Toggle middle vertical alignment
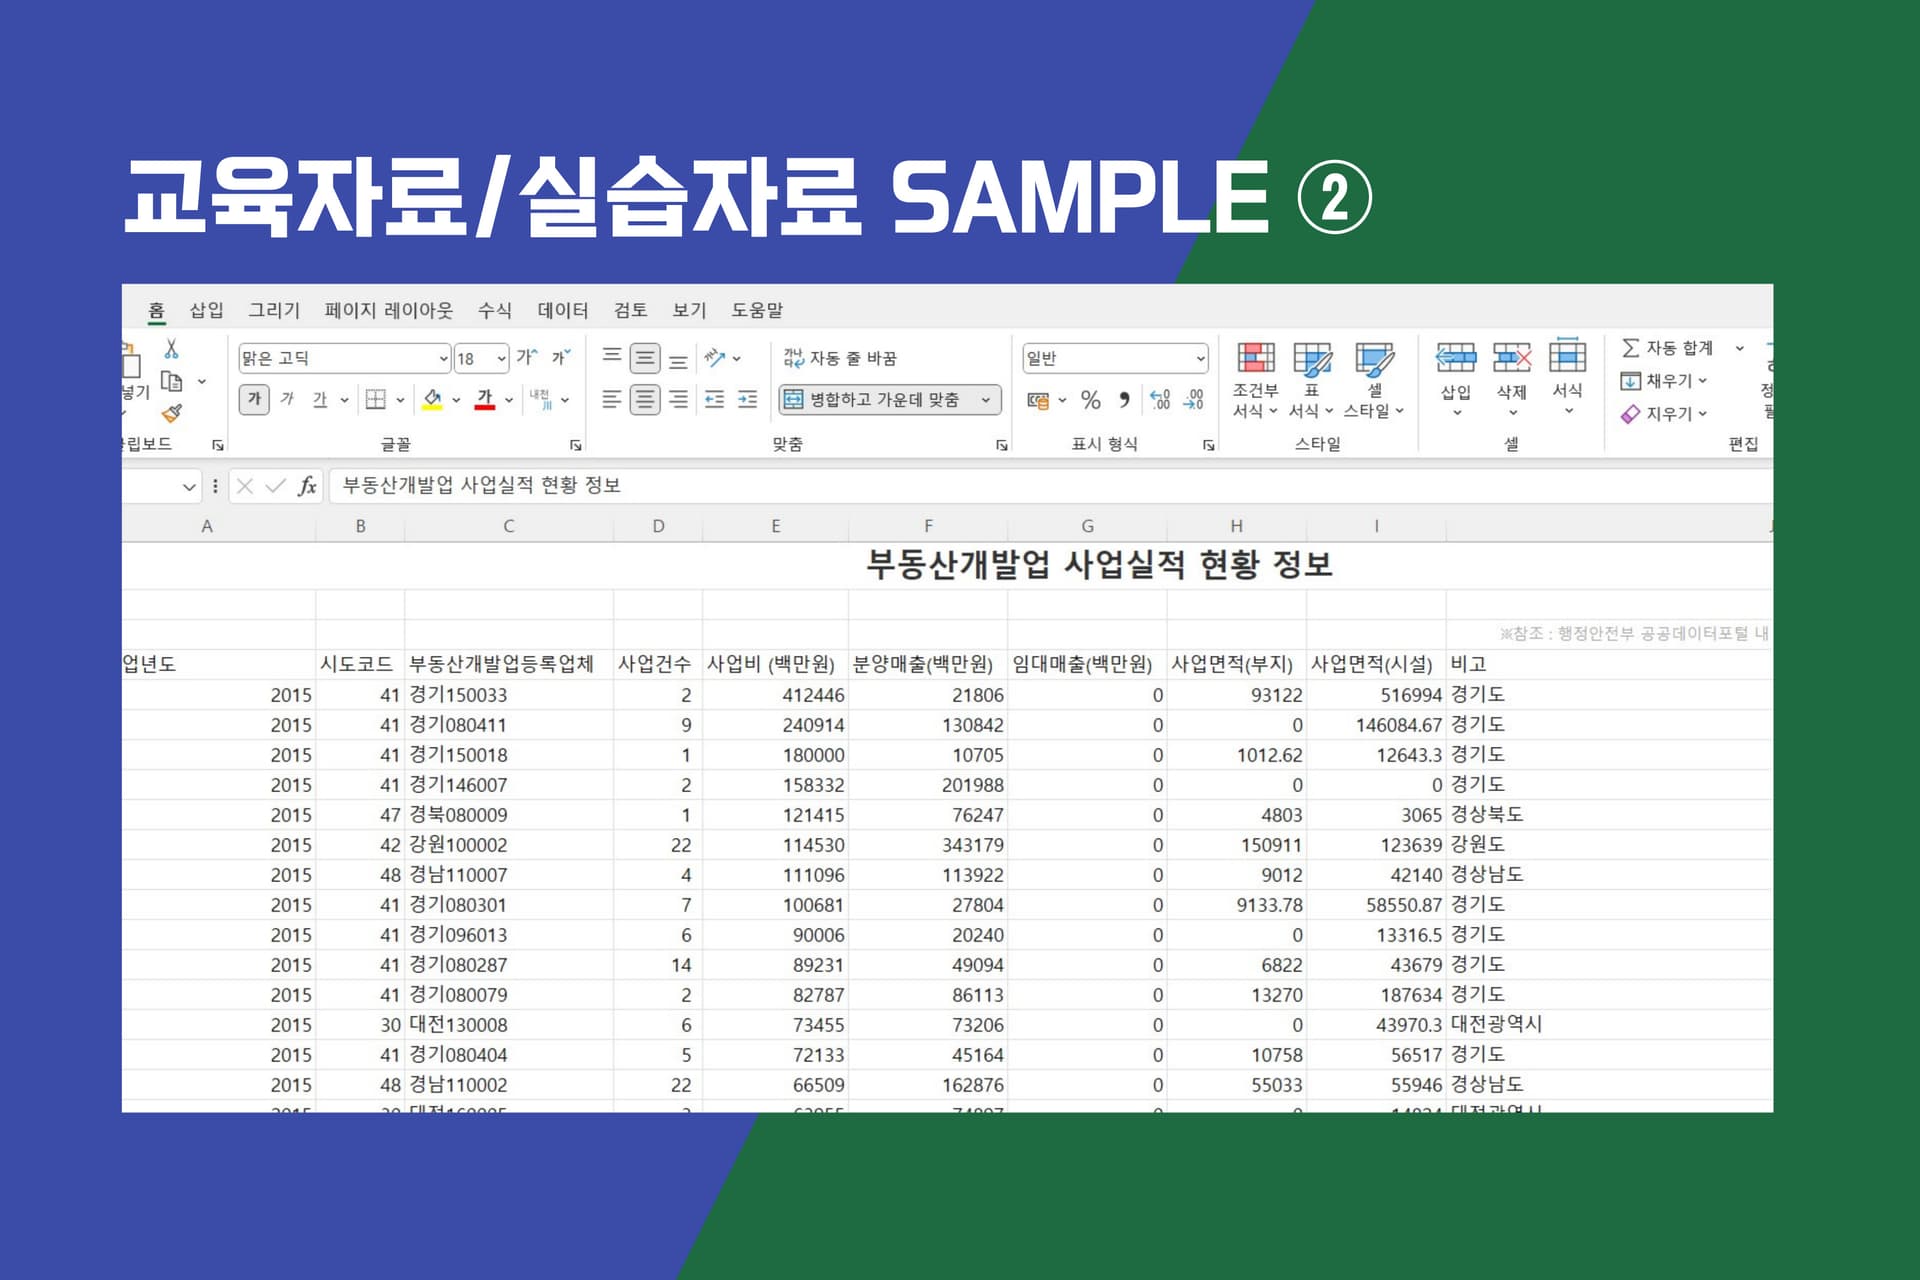 [x=645, y=357]
